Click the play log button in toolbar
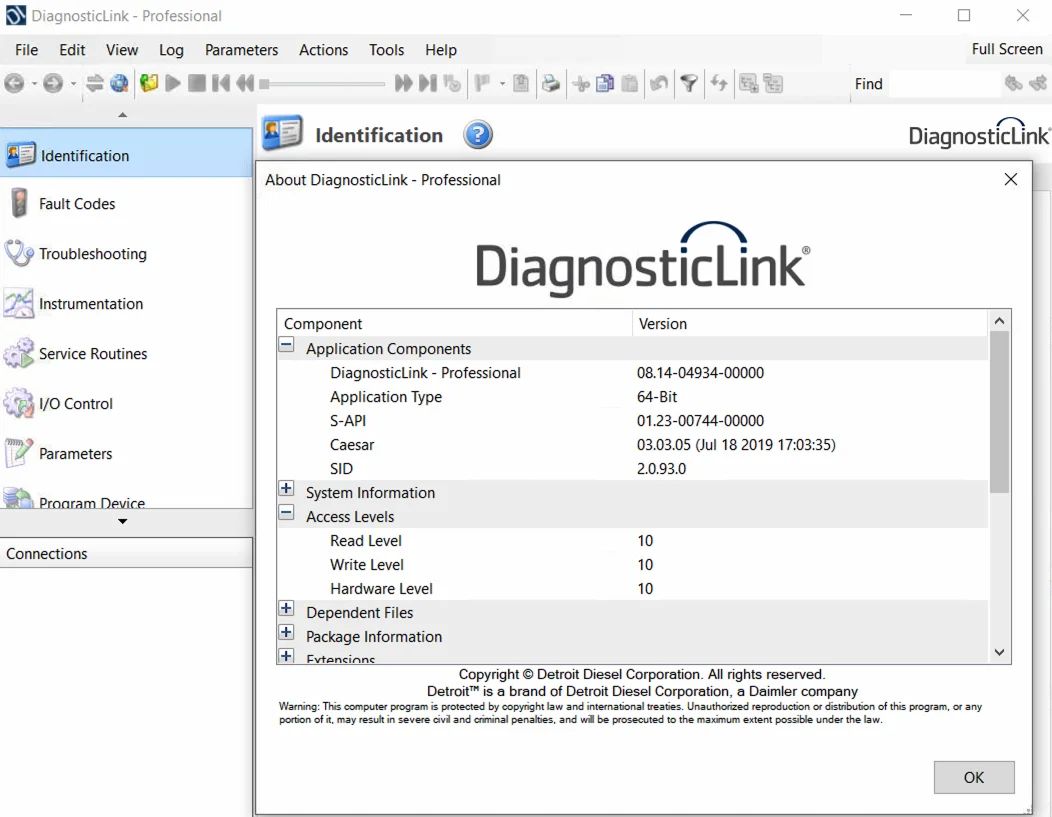The image size is (1052, 817). click(173, 84)
